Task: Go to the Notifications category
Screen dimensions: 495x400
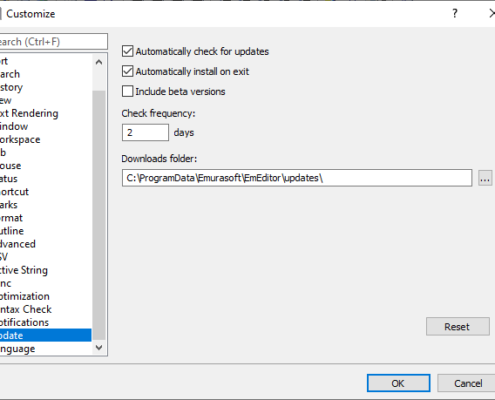Action: (x=24, y=322)
